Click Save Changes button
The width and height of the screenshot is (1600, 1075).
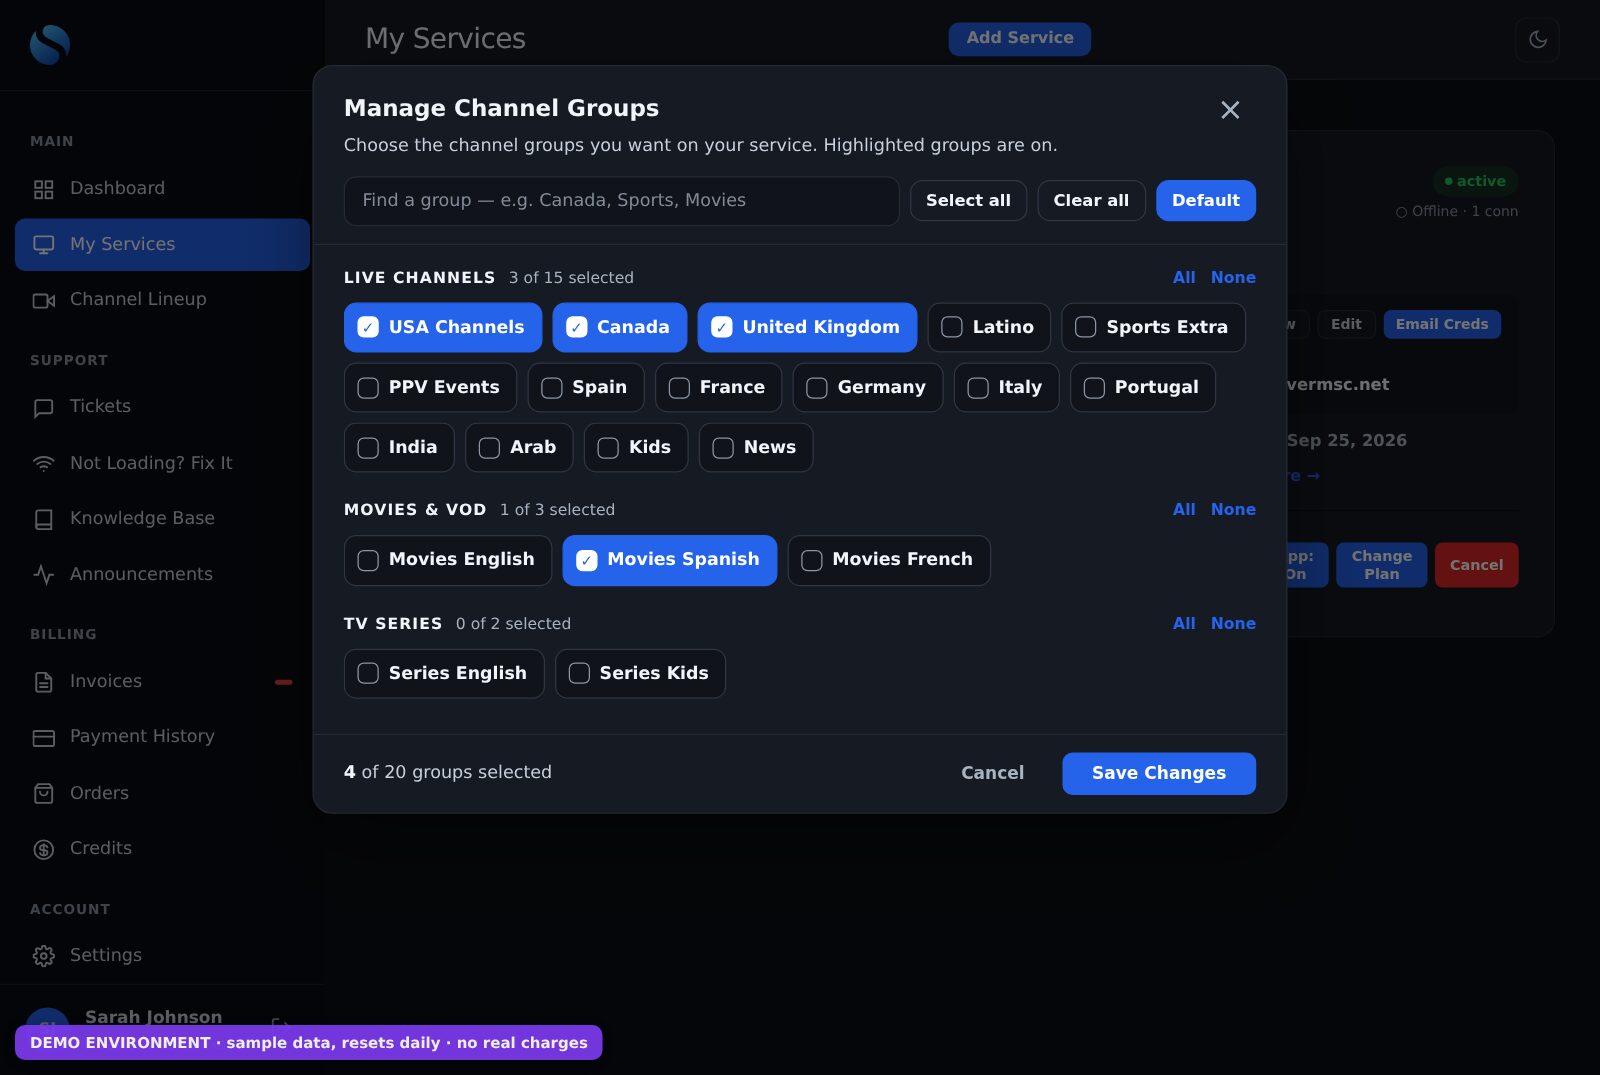(x=1159, y=774)
